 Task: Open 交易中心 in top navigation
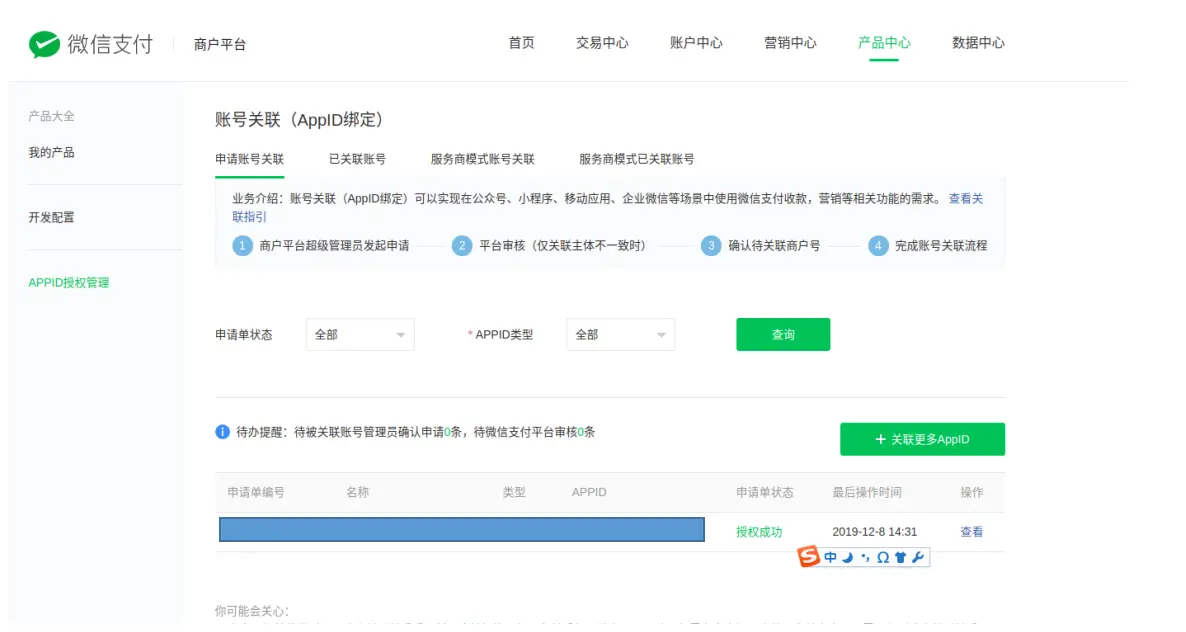click(x=602, y=43)
